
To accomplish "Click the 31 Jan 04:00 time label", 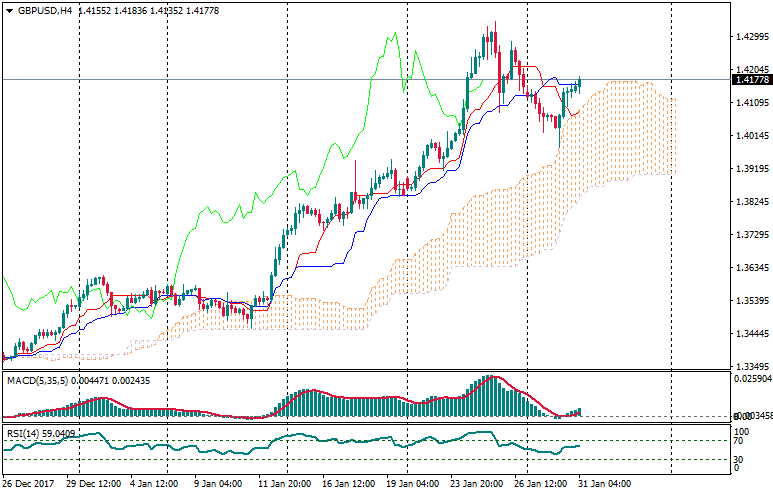I will pos(605,484).
